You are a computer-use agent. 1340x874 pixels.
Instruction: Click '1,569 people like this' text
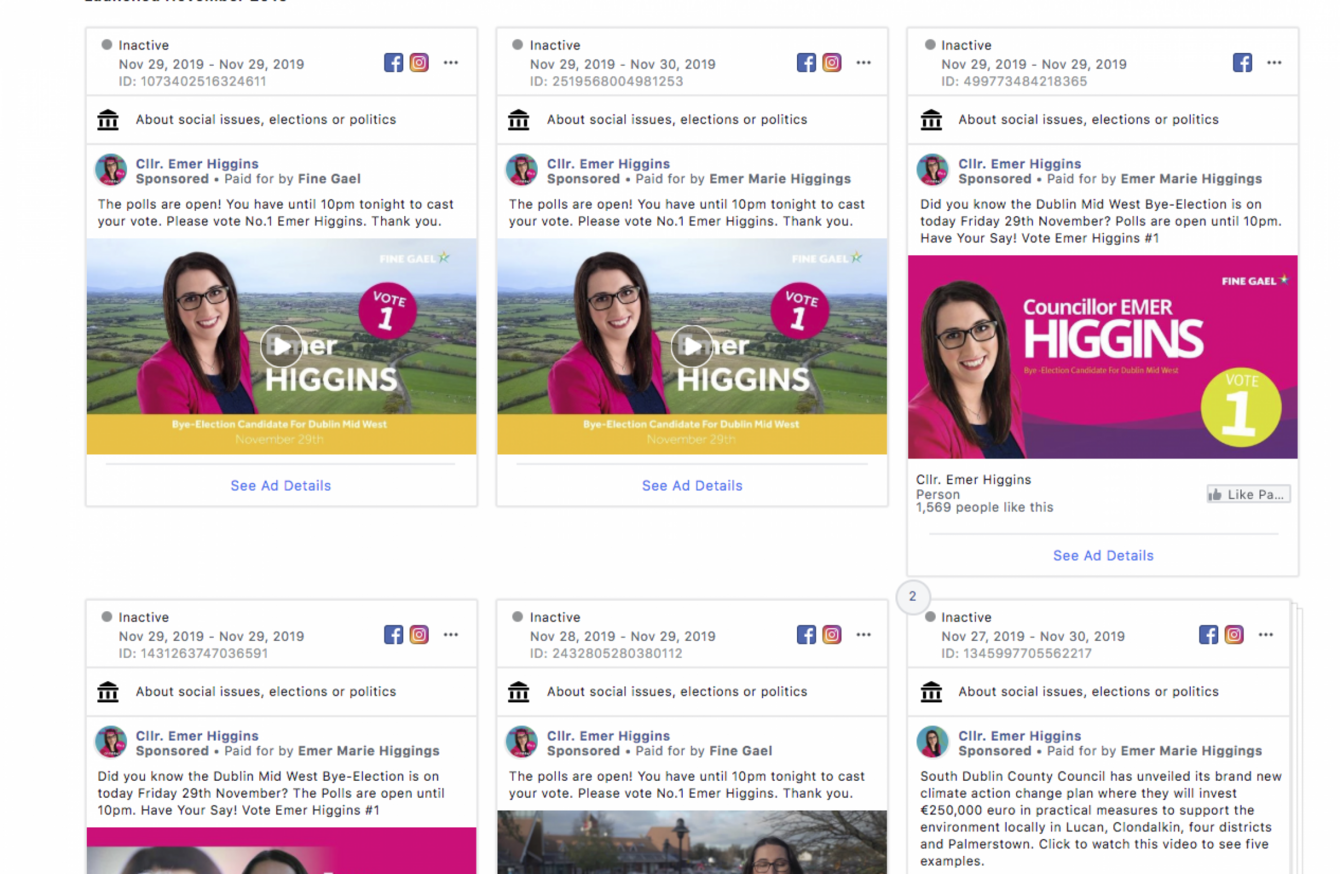click(x=985, y=507)
